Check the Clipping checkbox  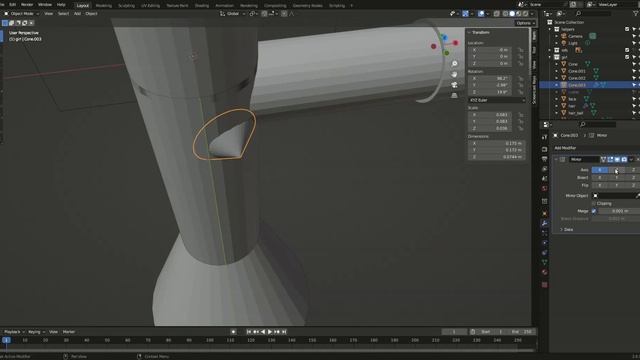pos(594,203)
